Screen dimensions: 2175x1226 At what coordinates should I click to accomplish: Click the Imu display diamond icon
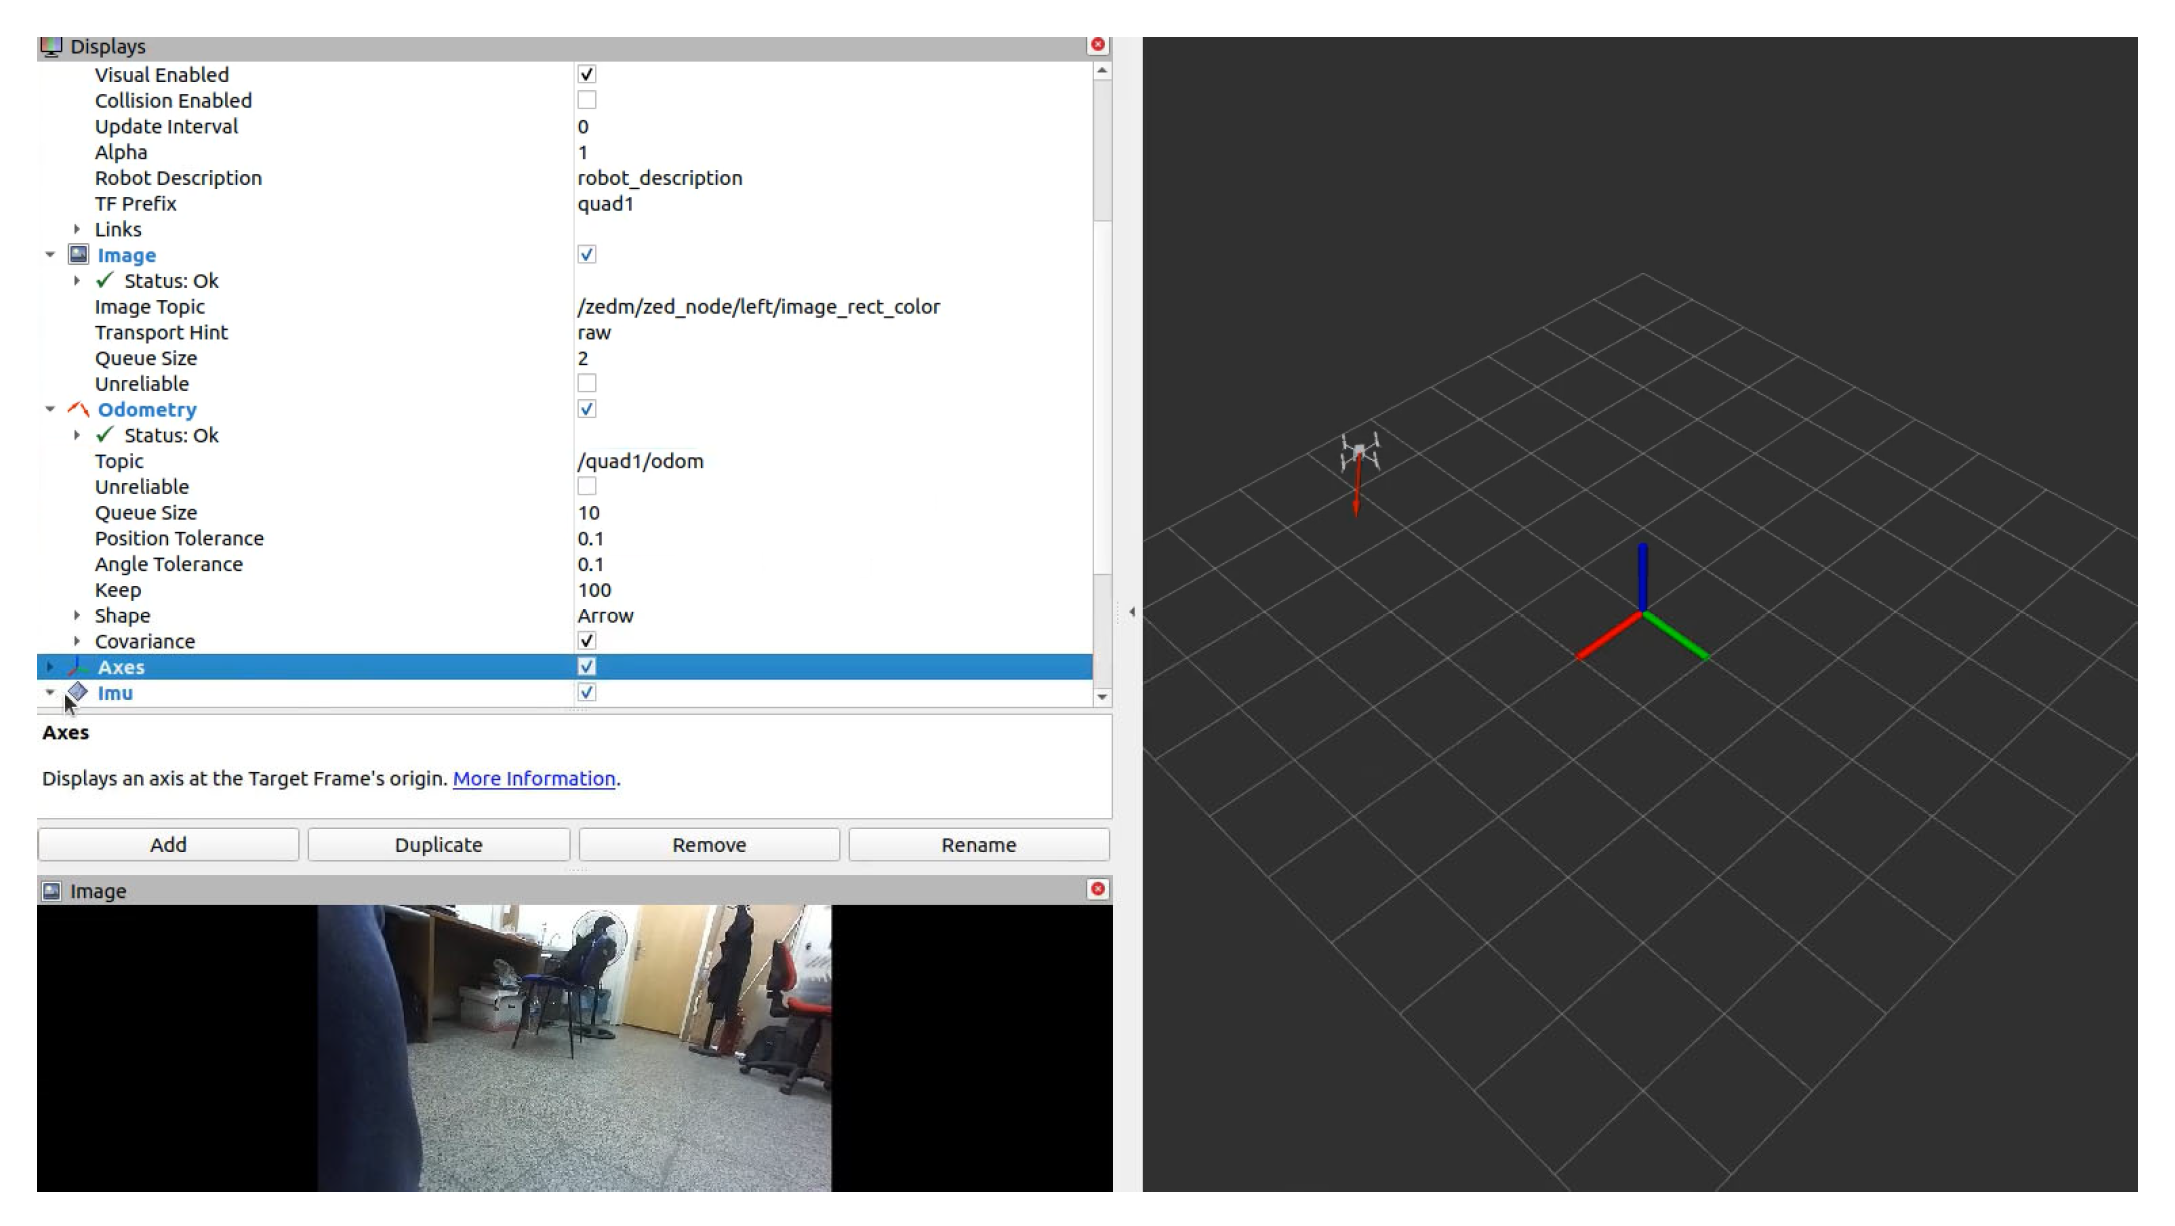[x=78, y=692]
